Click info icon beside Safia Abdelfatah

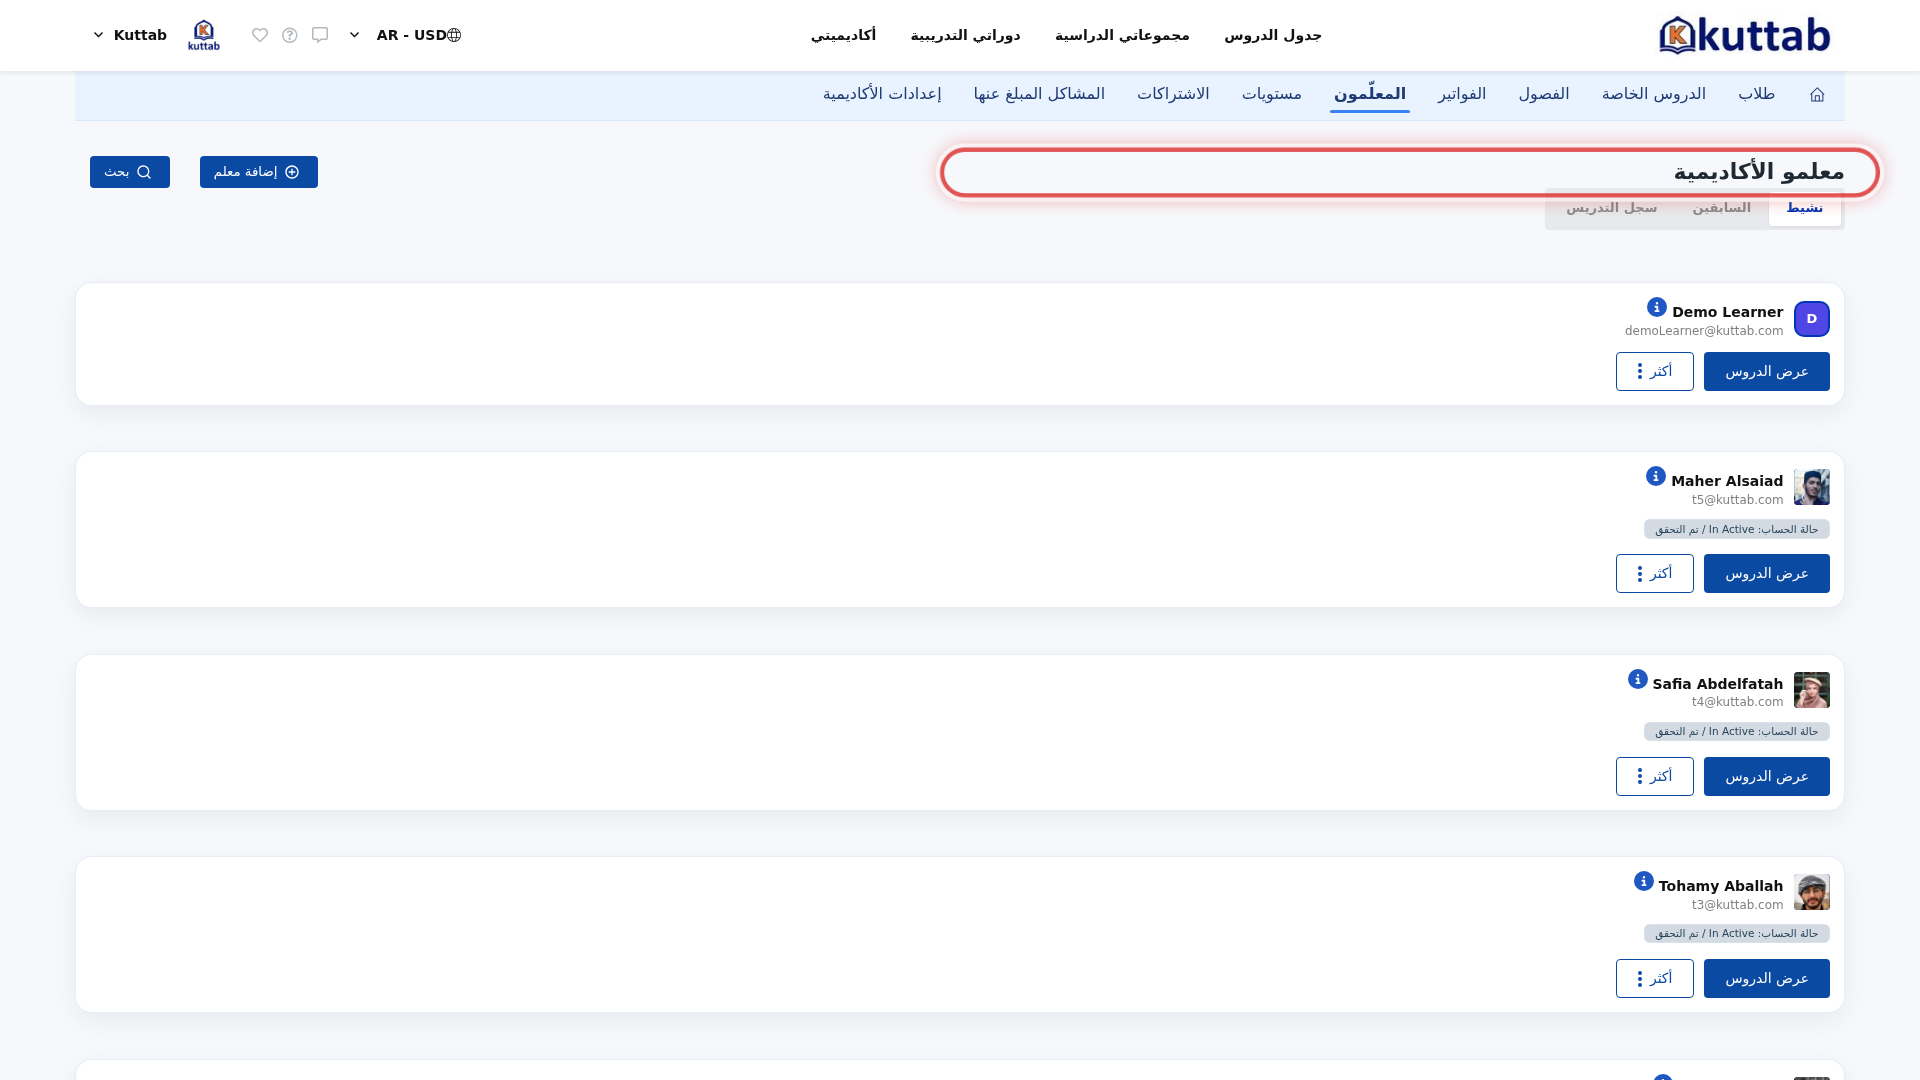coord(1638,679)
